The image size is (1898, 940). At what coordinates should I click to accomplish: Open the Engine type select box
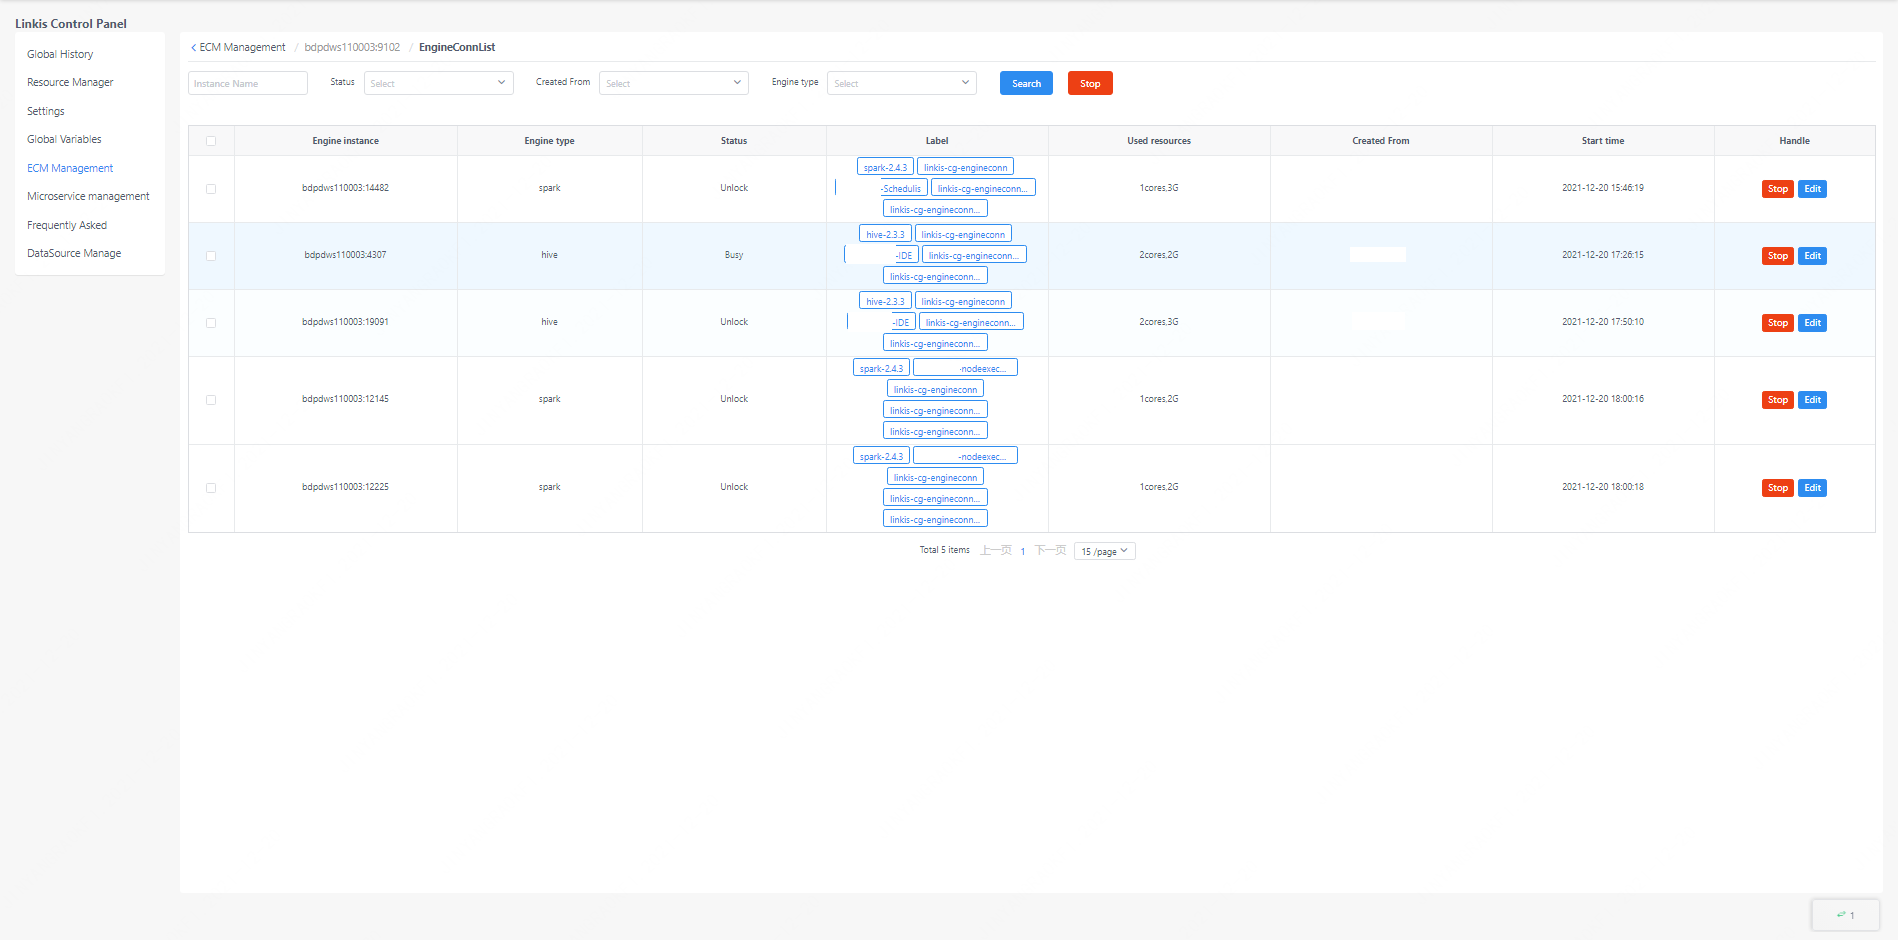[901, 83]
